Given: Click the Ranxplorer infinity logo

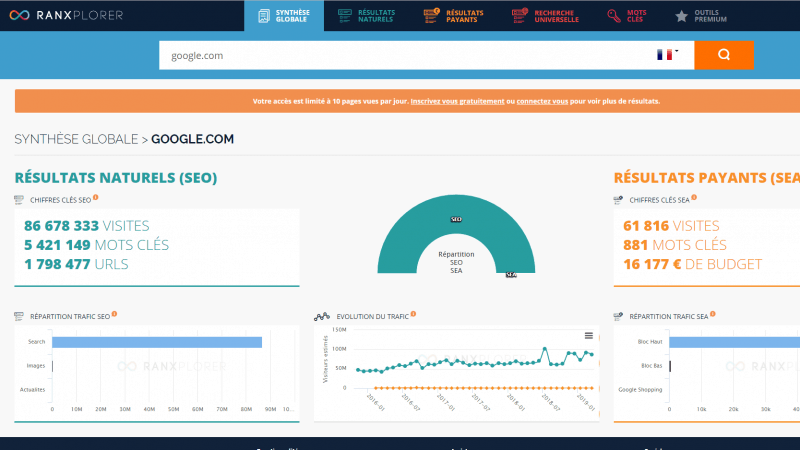Looking at the screenshot, I should tap(17, 15).
